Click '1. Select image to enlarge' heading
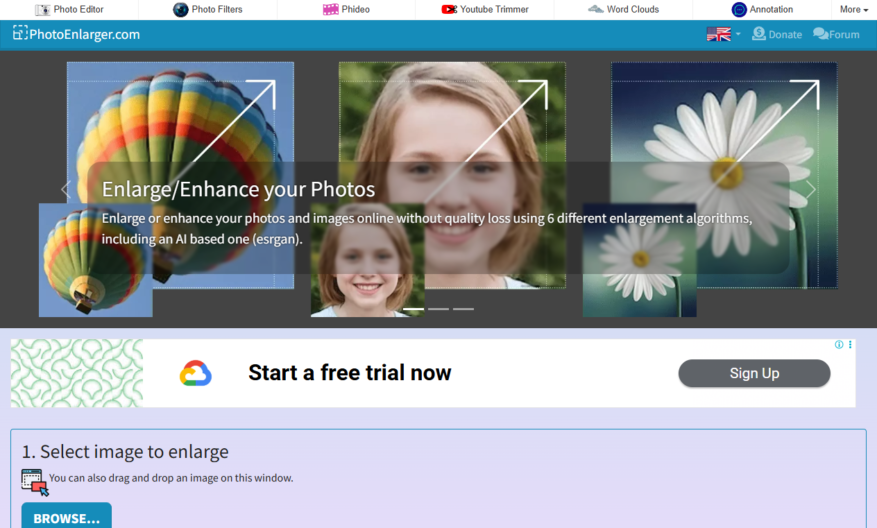 pyautogui.click(x=125, y=451)
